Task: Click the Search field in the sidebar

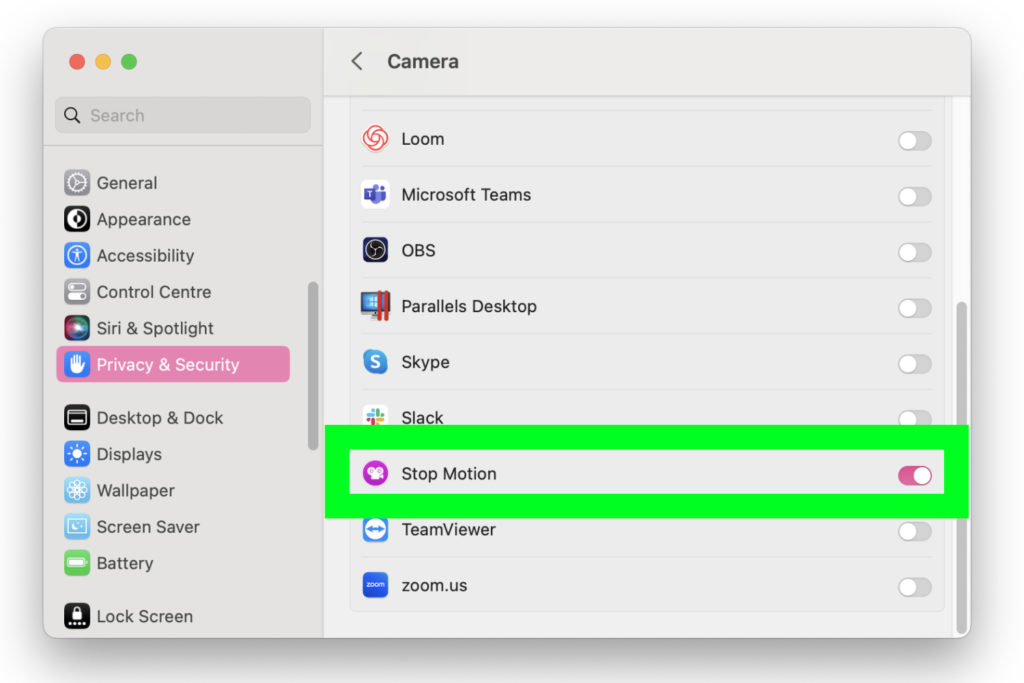Action: click(182, 115)
